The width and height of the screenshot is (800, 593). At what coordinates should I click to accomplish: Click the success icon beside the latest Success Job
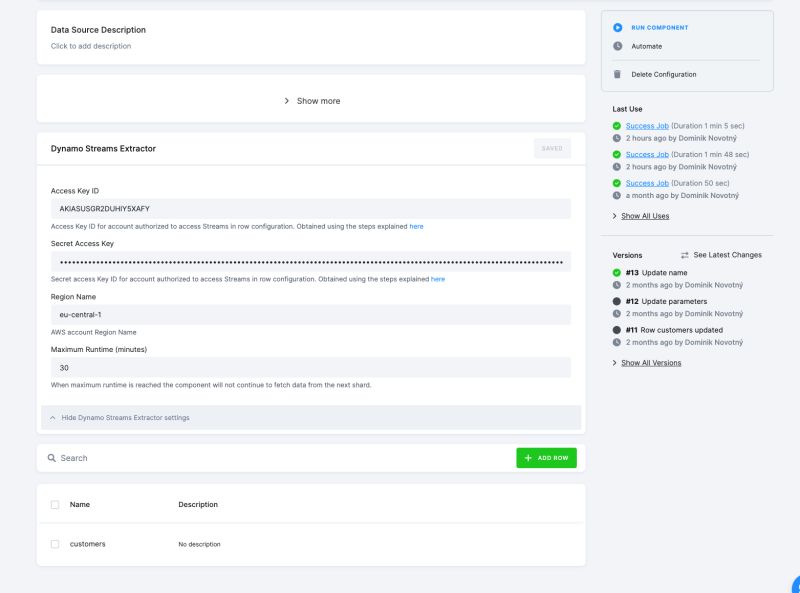615,125
